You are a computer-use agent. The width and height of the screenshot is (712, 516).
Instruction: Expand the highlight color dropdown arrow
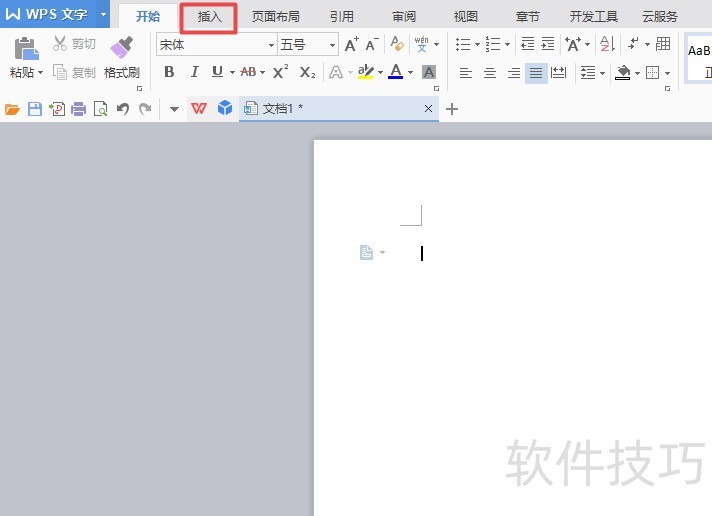381,72
